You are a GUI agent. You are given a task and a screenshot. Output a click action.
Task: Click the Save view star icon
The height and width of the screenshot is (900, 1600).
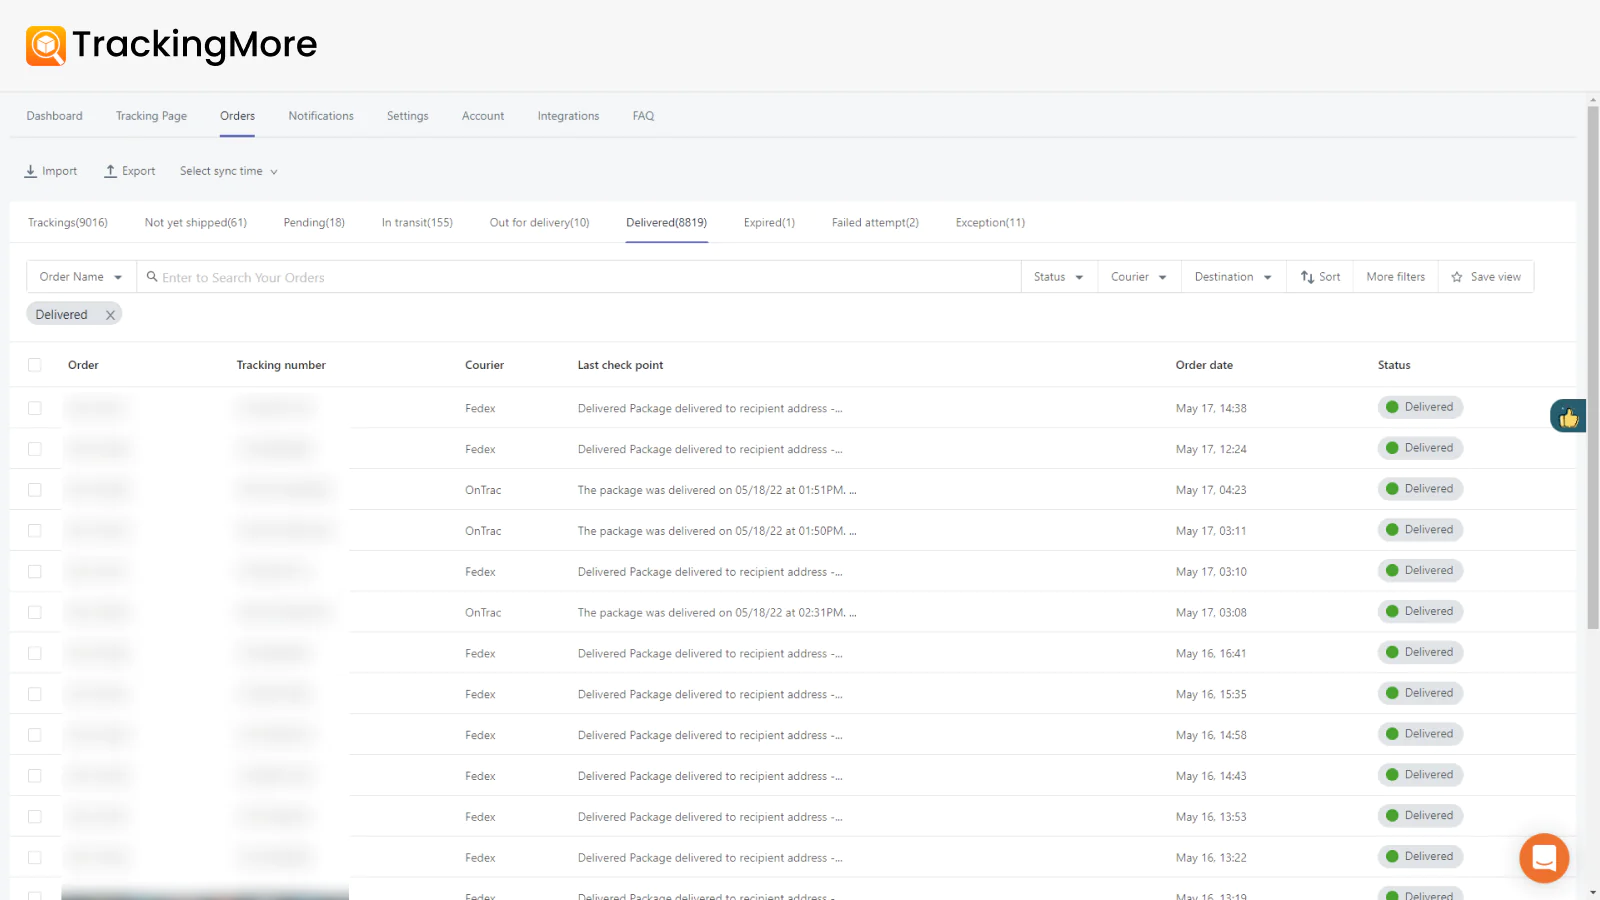click(1457, 277)
